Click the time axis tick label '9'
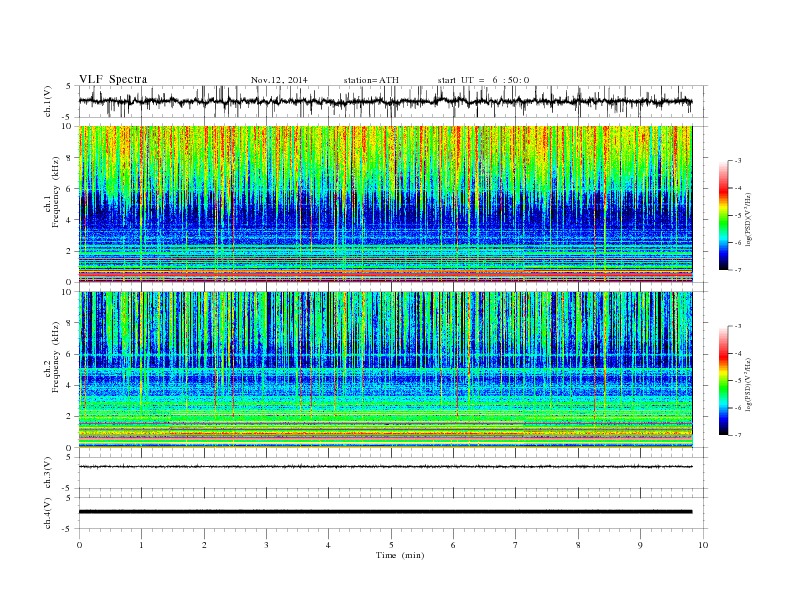The width and height of the screenshot is (792, 612). (x=640, y=545)
